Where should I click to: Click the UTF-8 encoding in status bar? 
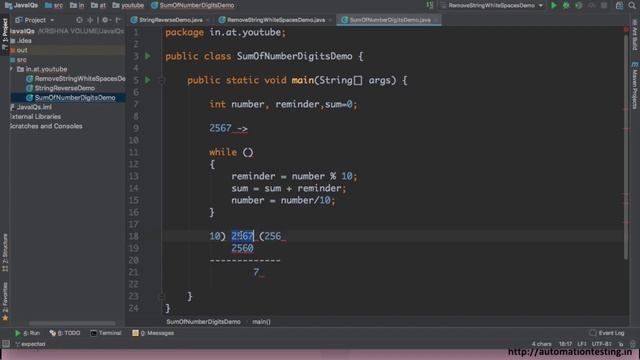click(x=601, y=344)
